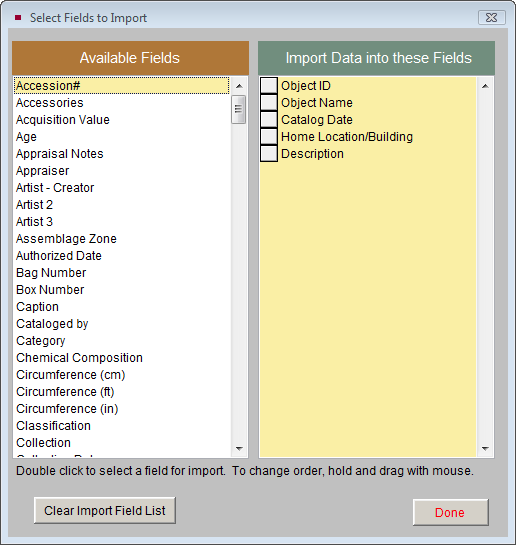Close the Select Fields to Import dialog
The width and height of the screenshot is (516, 545).
[x=492, y=17]
